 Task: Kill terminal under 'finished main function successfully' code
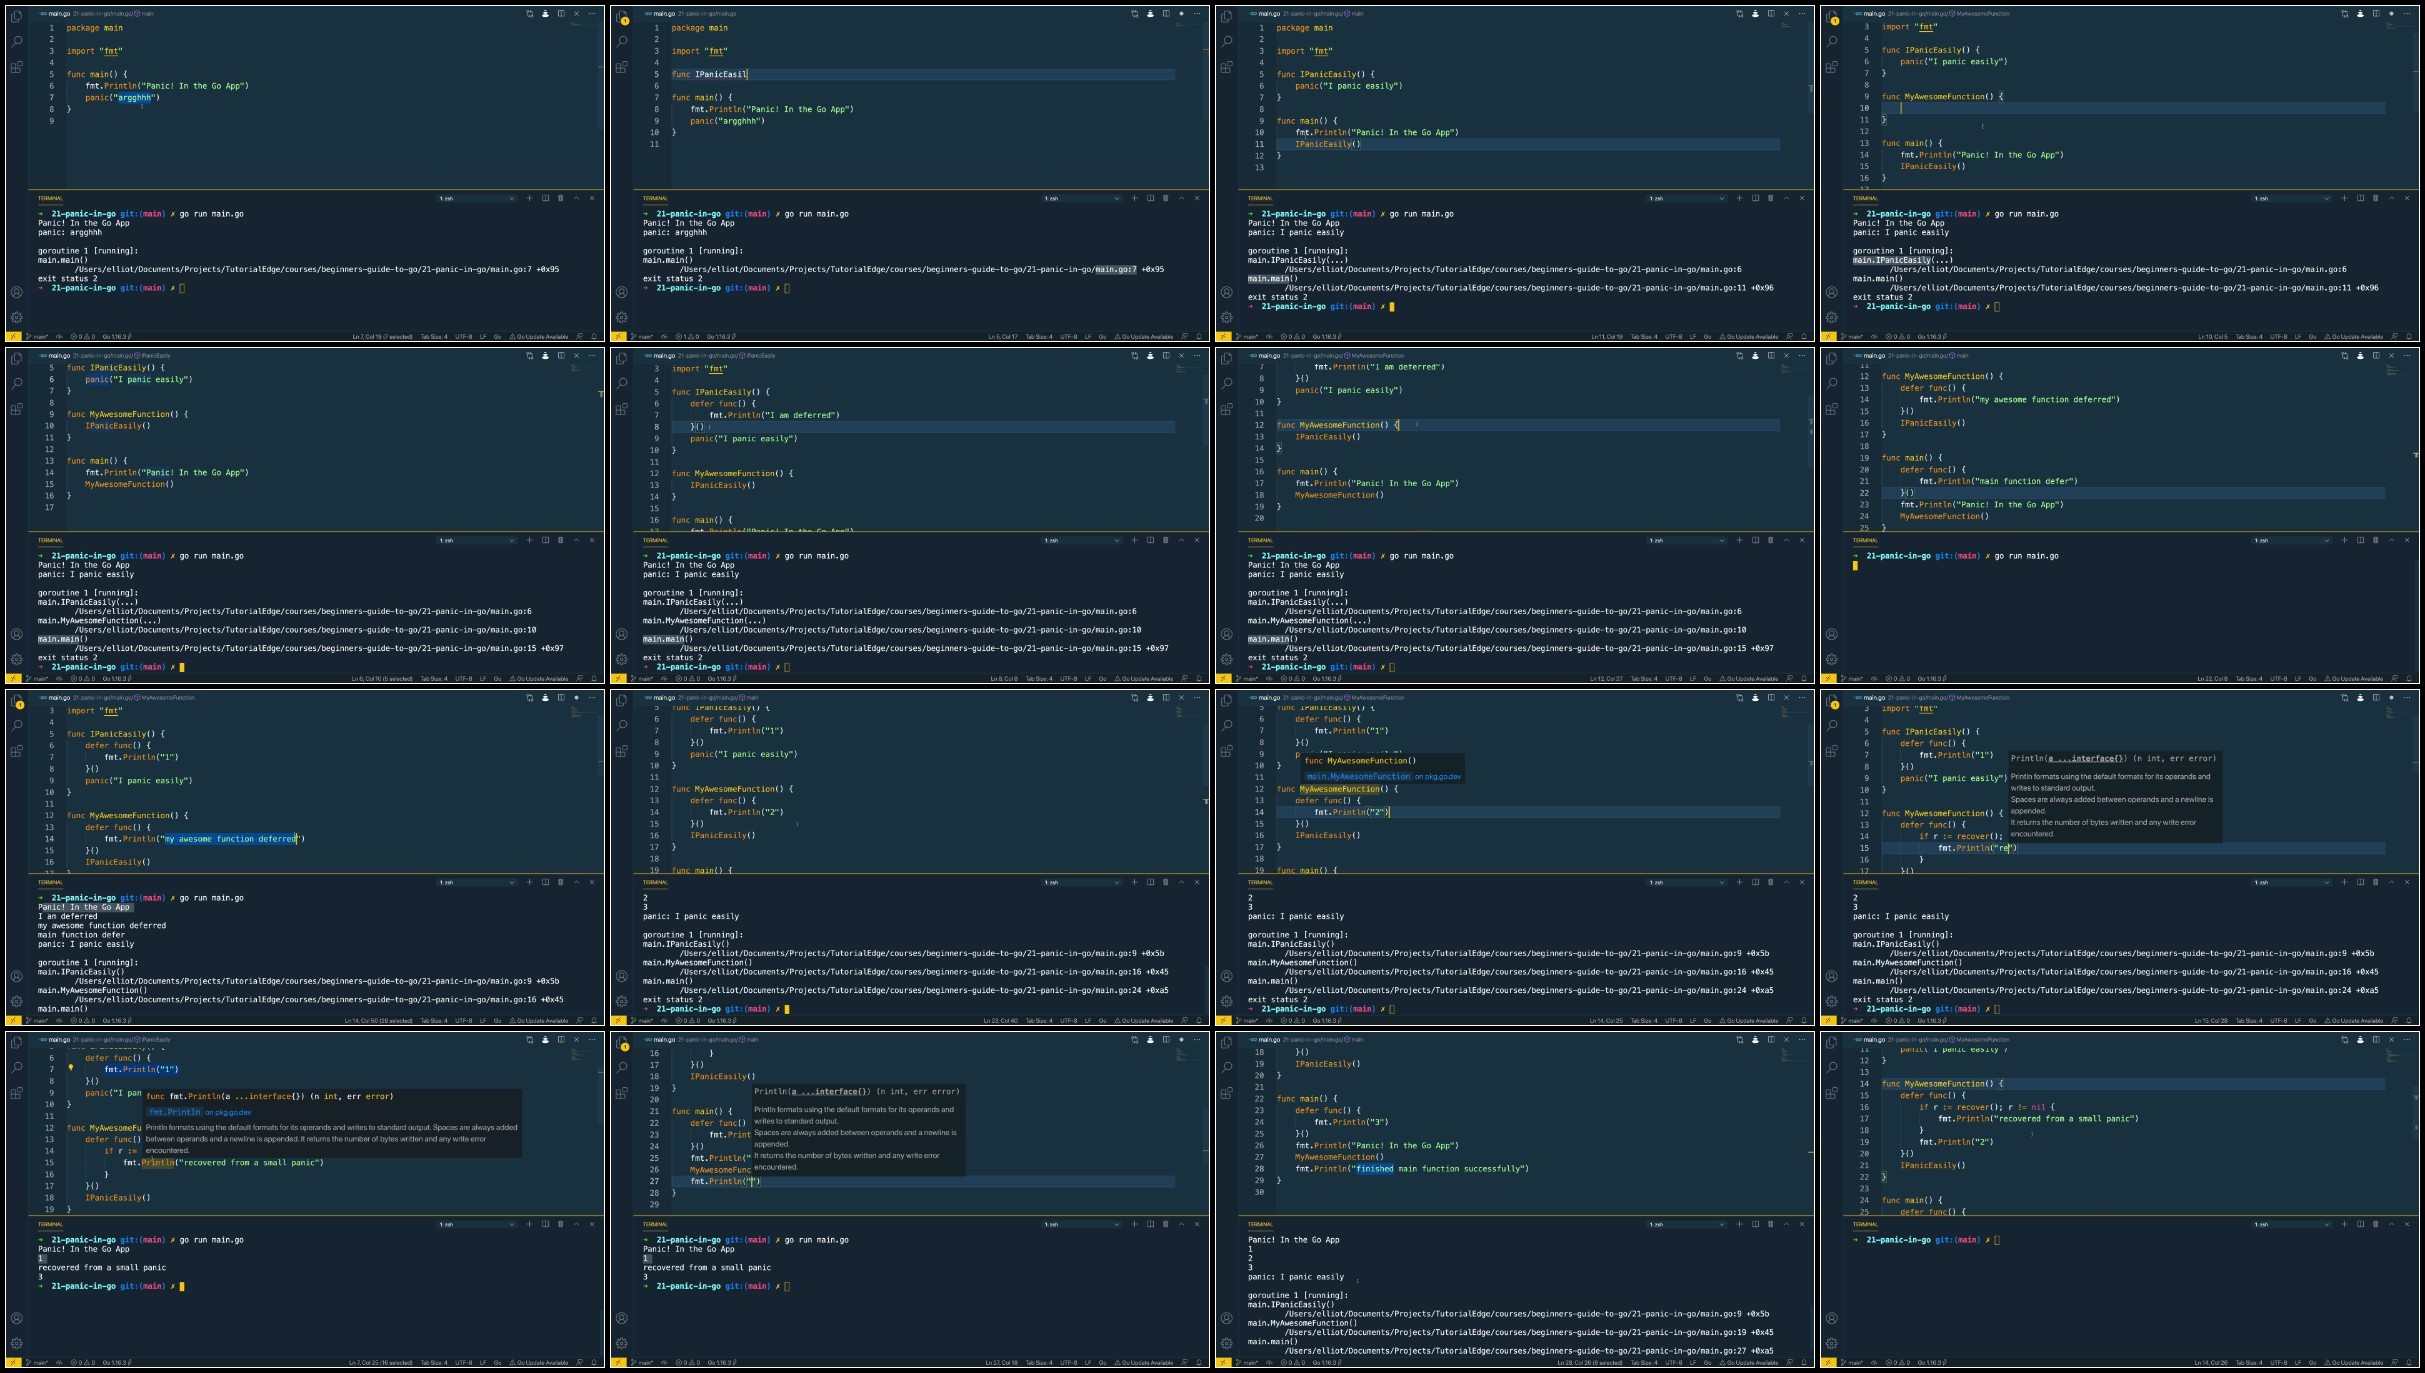tap(1771, 1224)
